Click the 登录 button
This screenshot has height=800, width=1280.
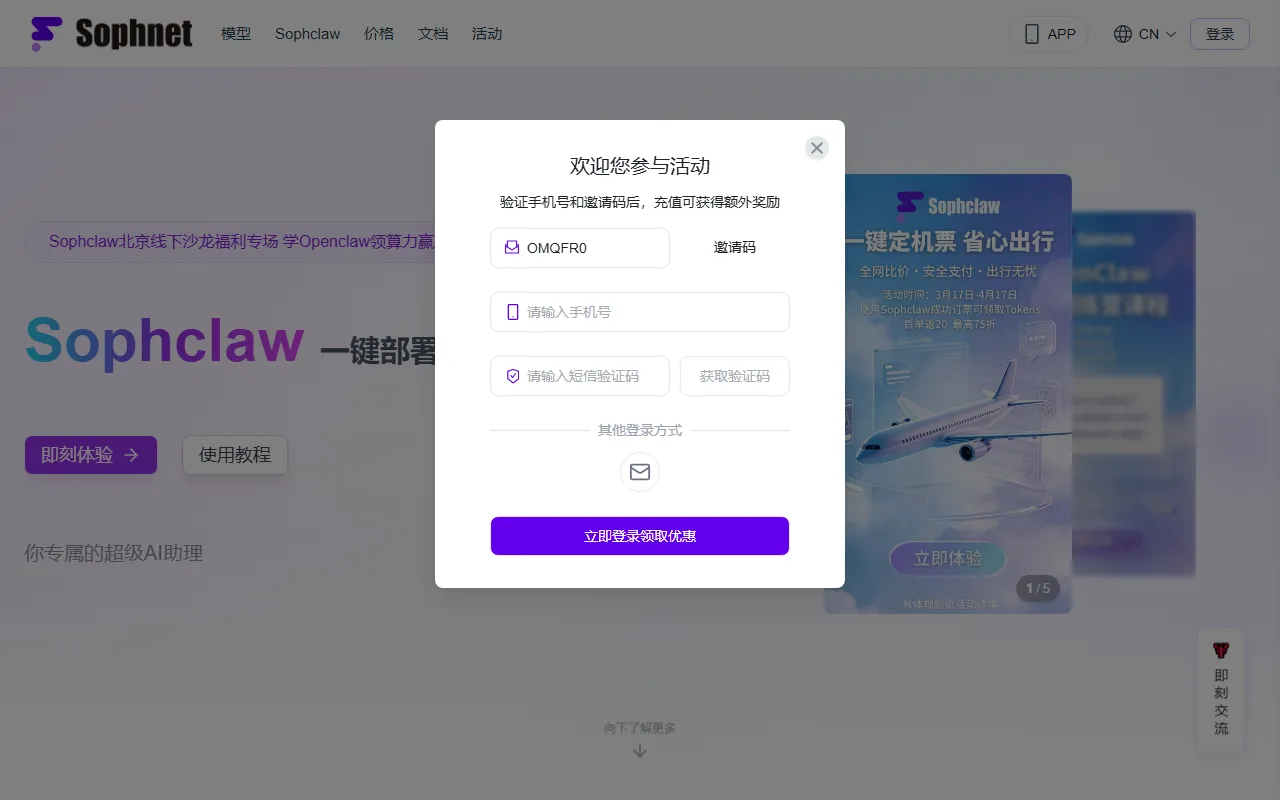click(1219, 33)
